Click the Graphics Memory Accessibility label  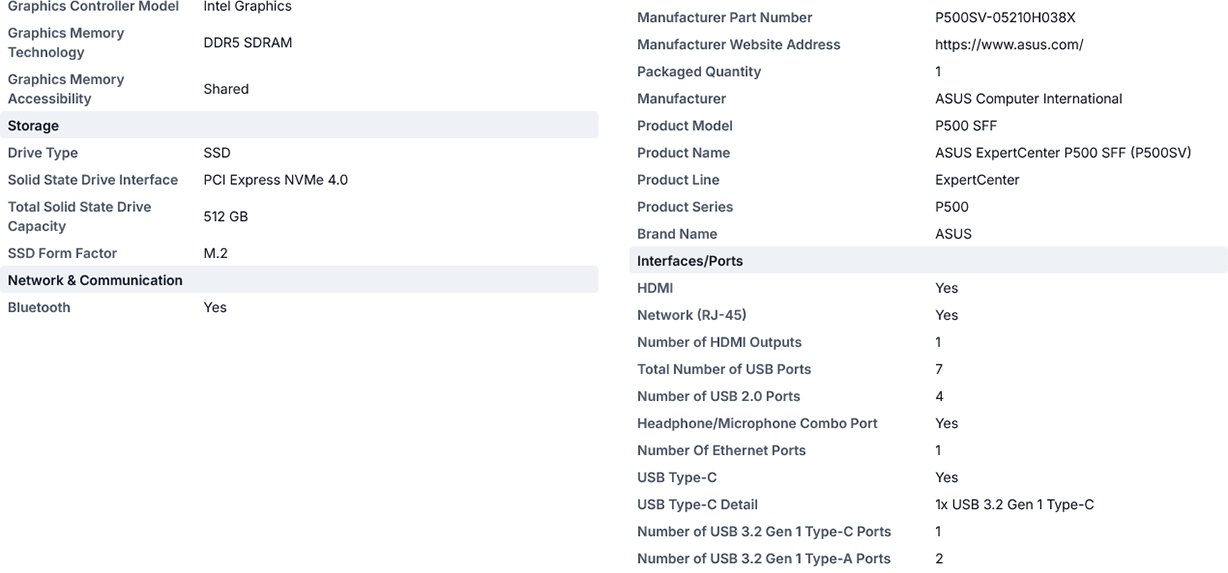pos(66,89)
